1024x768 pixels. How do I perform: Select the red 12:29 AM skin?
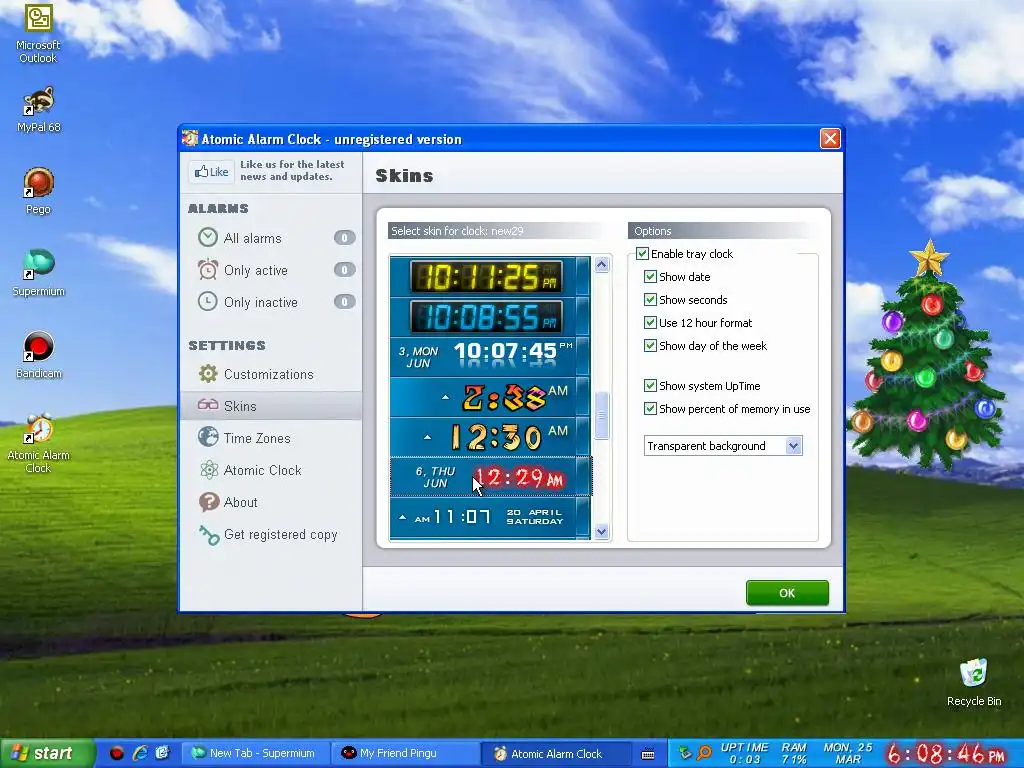490,477
